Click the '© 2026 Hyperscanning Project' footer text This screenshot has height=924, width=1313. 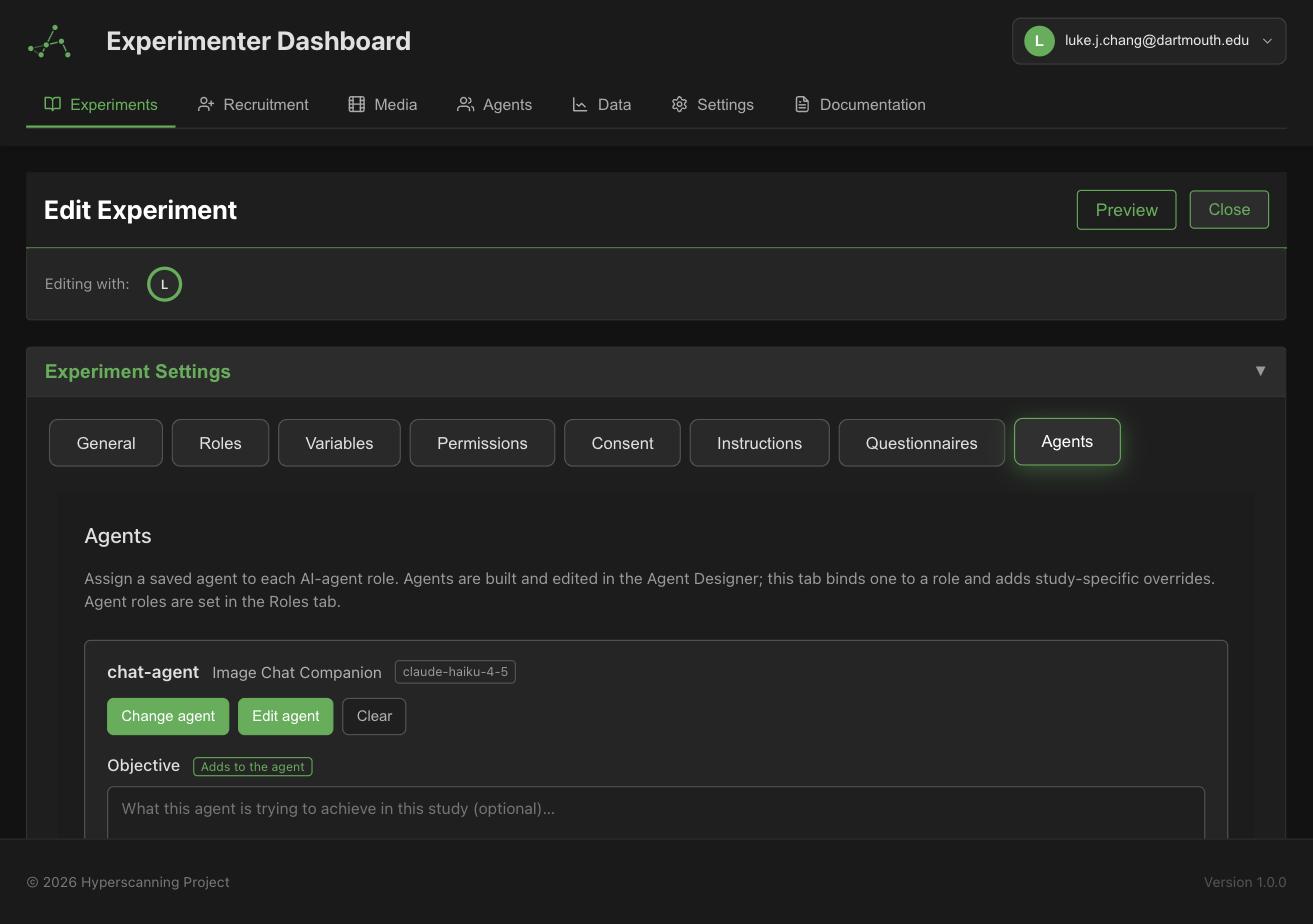tap(128, 882)
